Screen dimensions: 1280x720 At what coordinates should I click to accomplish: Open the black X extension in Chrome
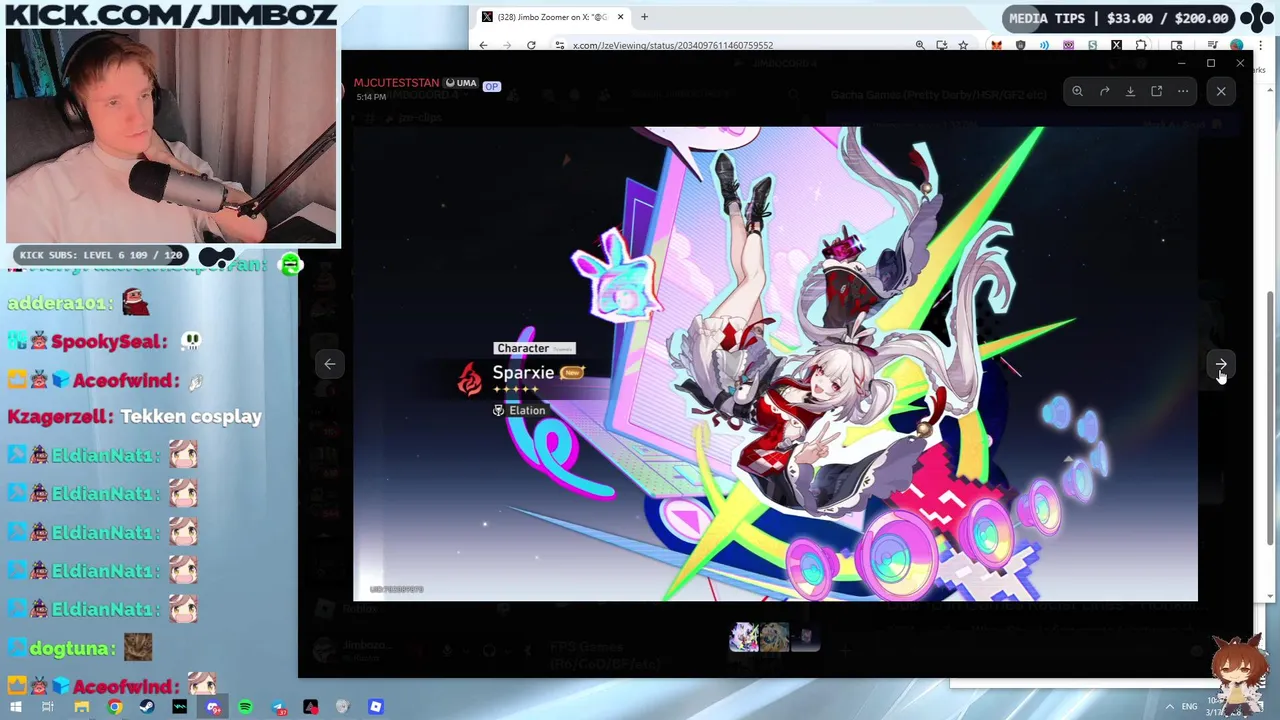(1116, 45)
